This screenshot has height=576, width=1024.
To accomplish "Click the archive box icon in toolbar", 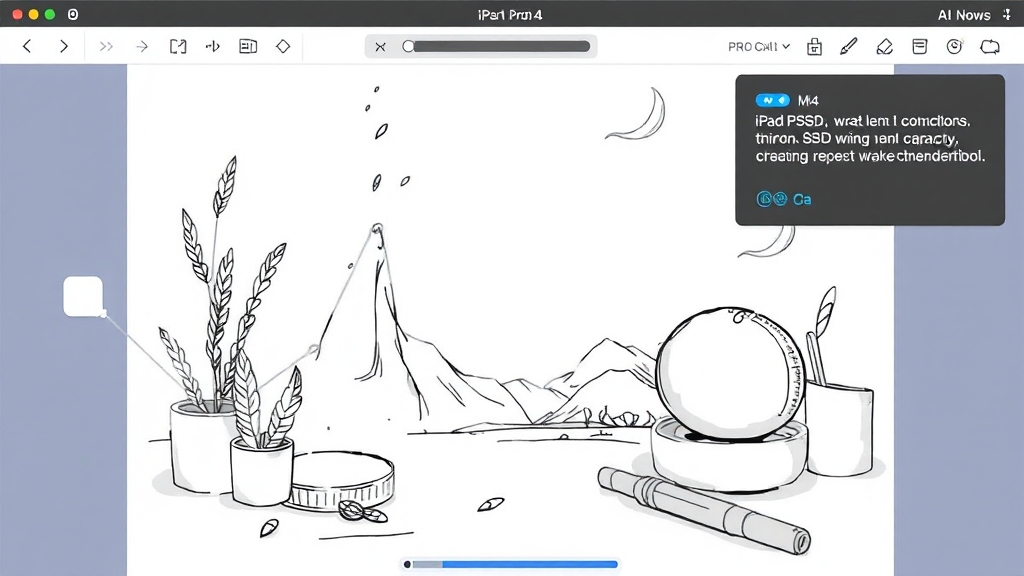I will pos(919,46).
